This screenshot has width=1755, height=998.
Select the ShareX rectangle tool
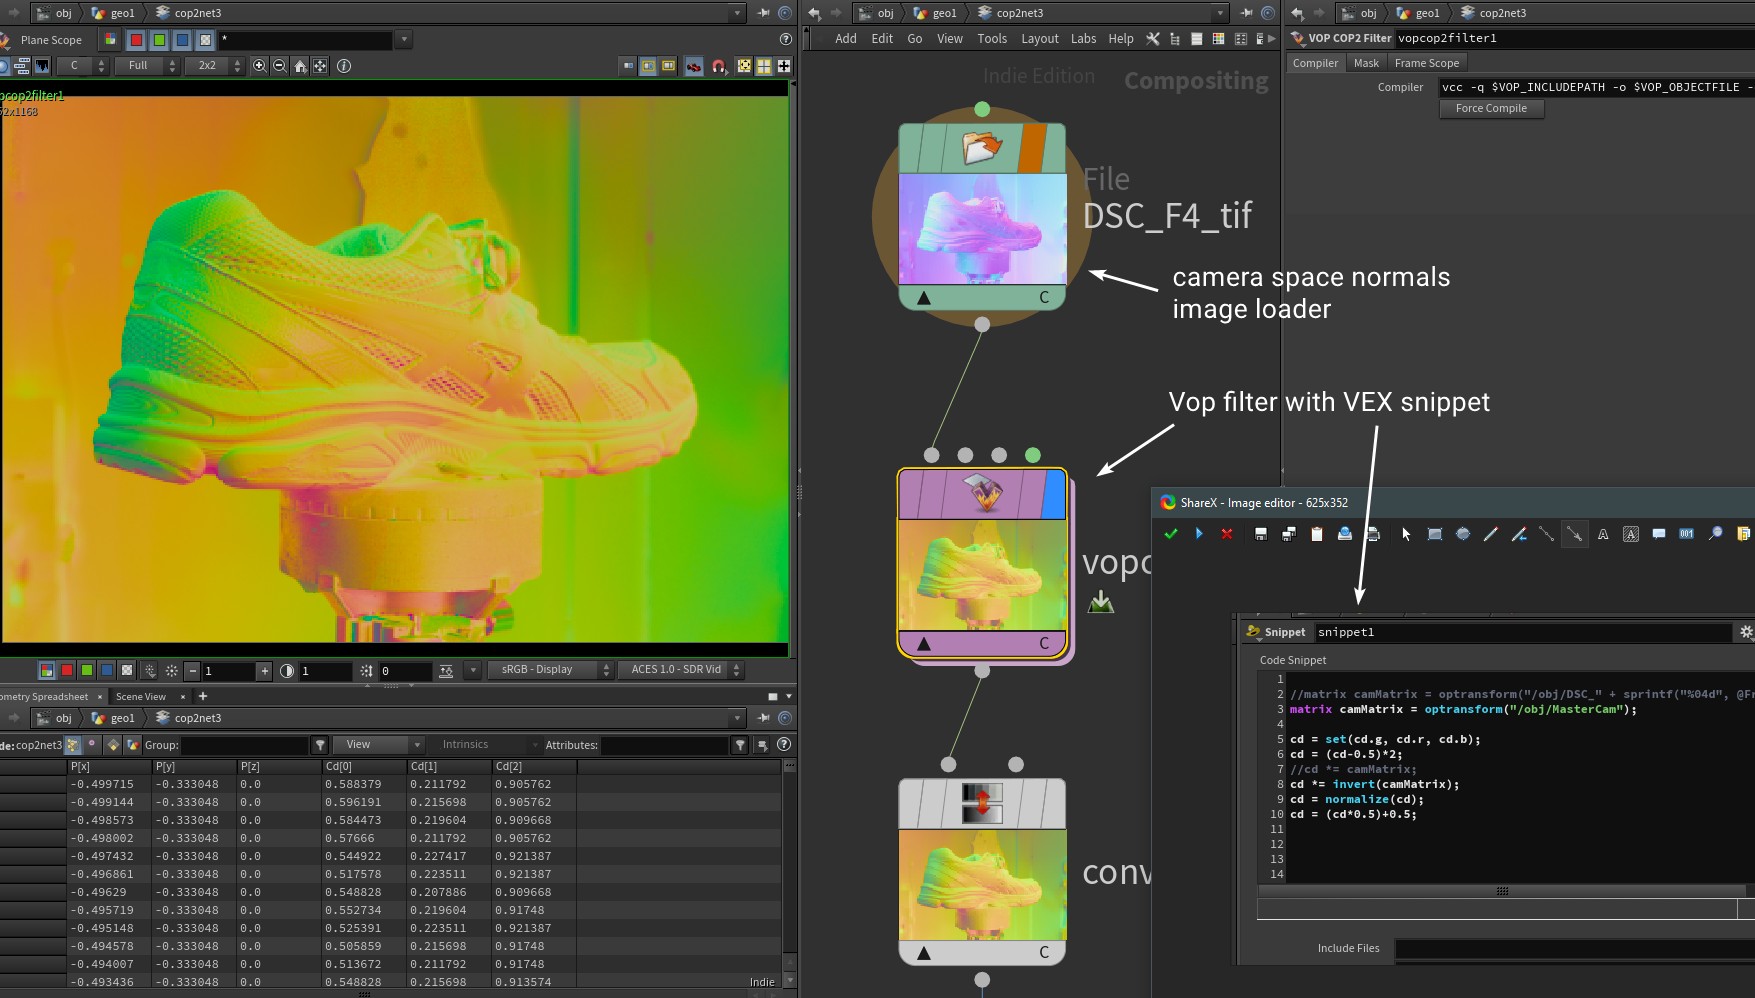(x=1435, y=534)
